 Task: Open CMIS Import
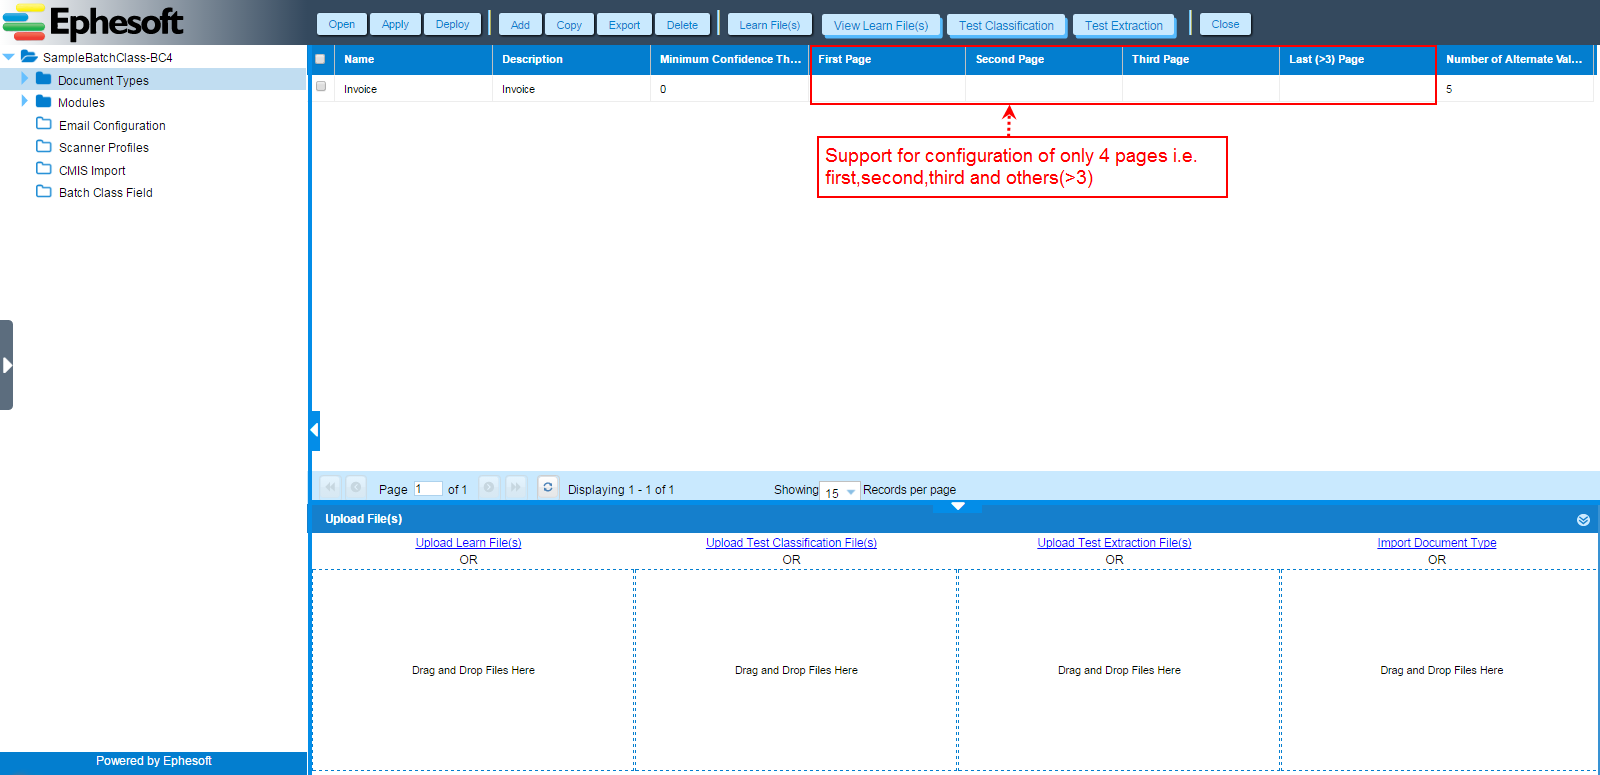click(92, 170)
